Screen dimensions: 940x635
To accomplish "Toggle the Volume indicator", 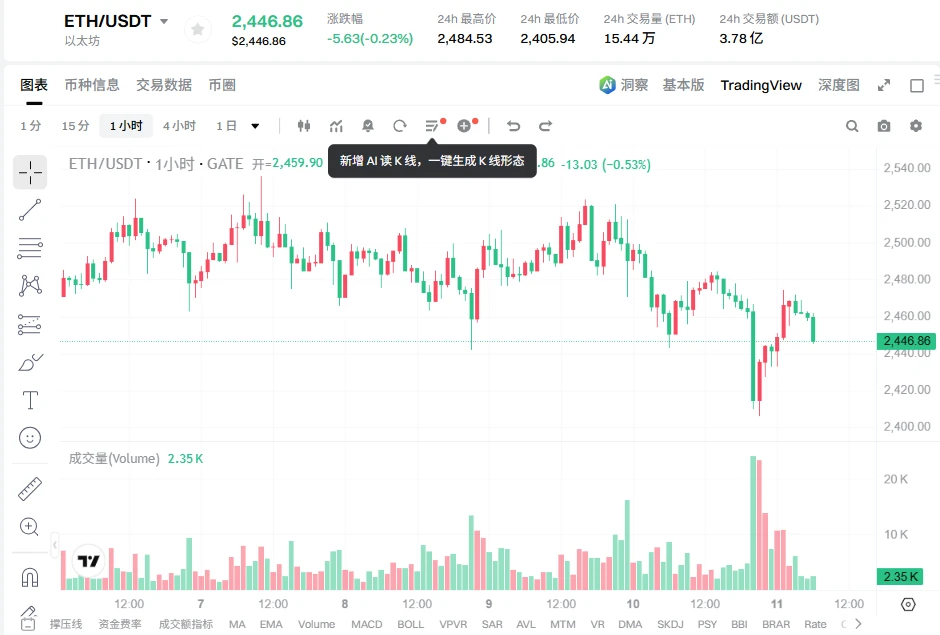I will [317, 624].
